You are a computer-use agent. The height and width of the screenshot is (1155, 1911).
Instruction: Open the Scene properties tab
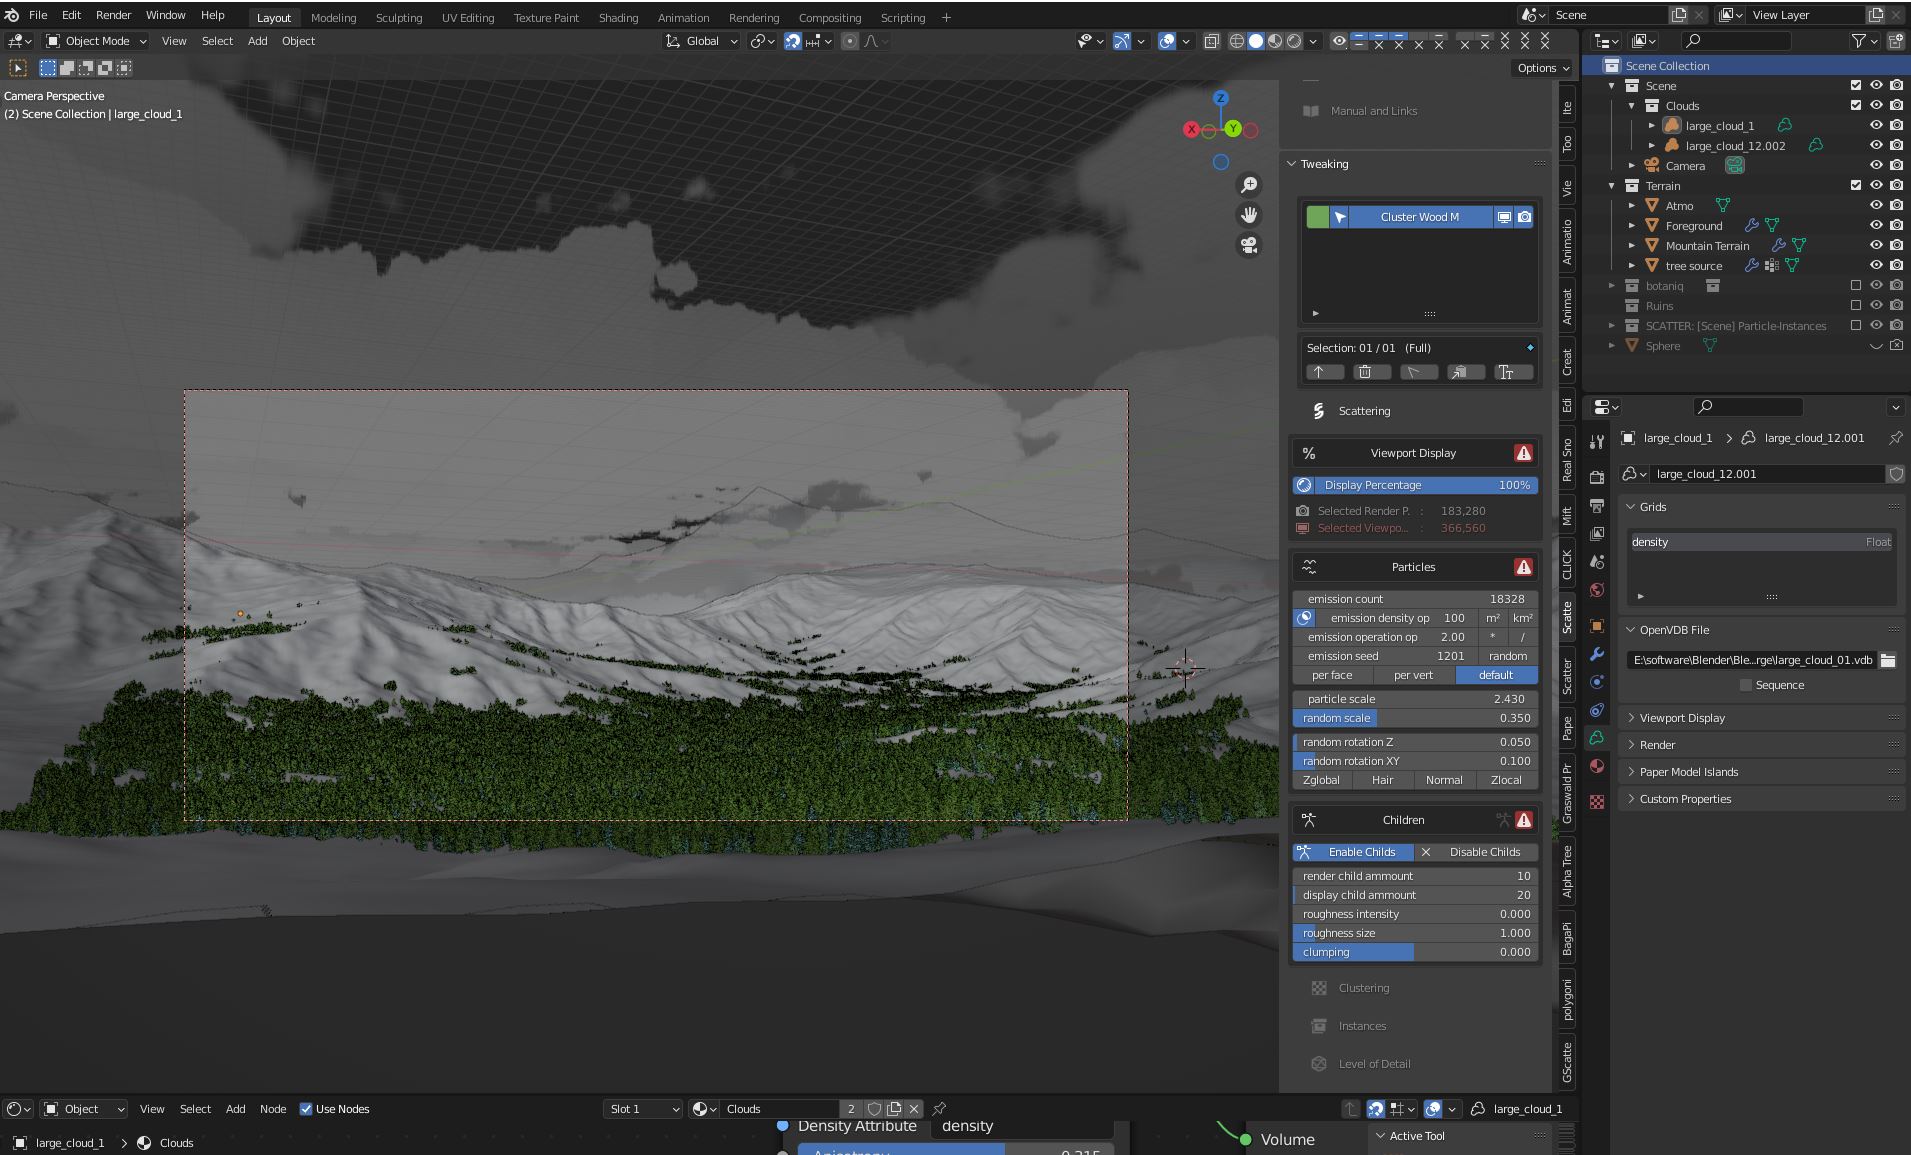1597,562
